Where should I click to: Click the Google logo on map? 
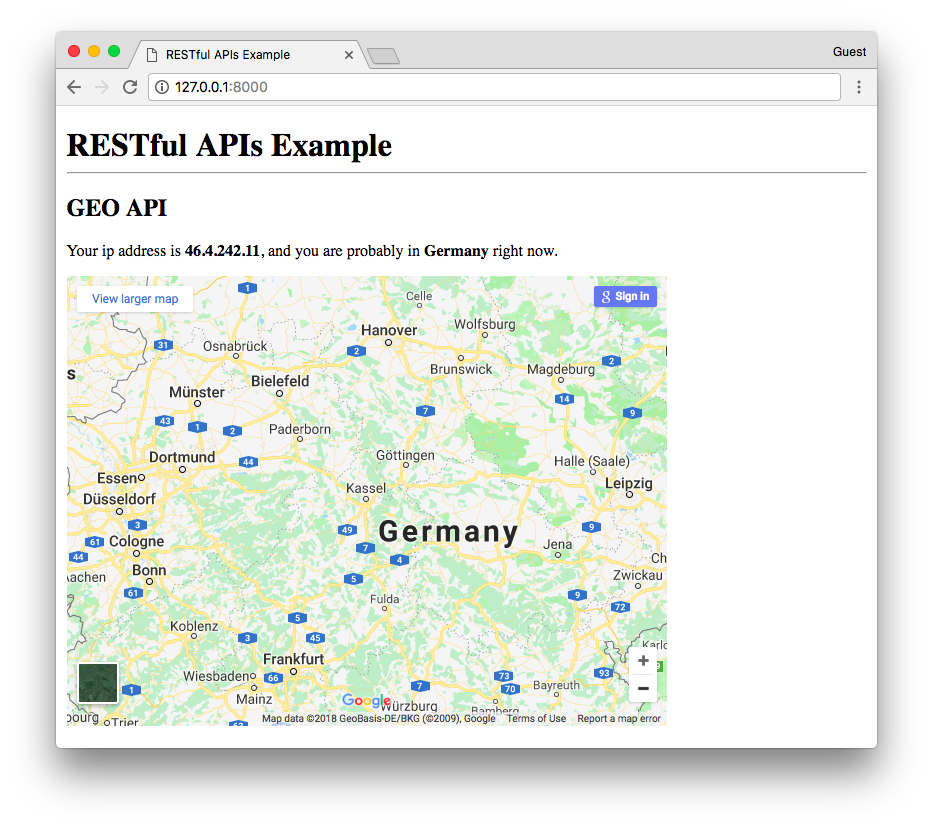click(367, 700)
